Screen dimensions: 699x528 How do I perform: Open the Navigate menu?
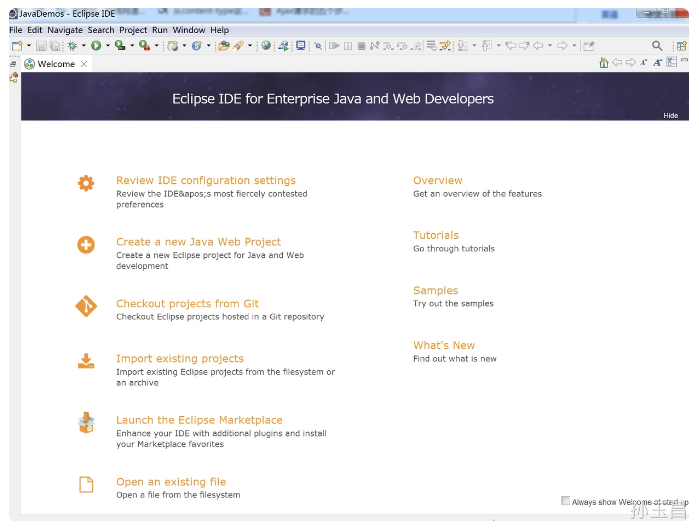point(65,30)
